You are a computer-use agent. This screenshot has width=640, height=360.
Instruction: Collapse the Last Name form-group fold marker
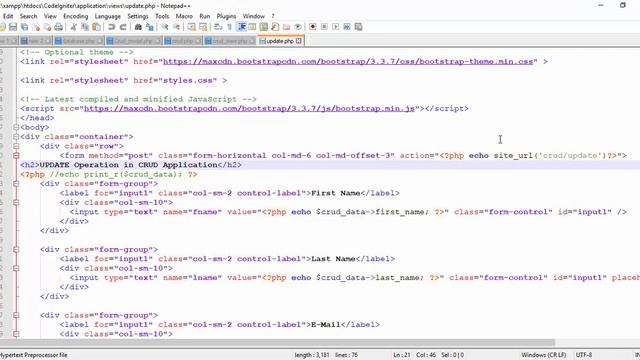16,249
